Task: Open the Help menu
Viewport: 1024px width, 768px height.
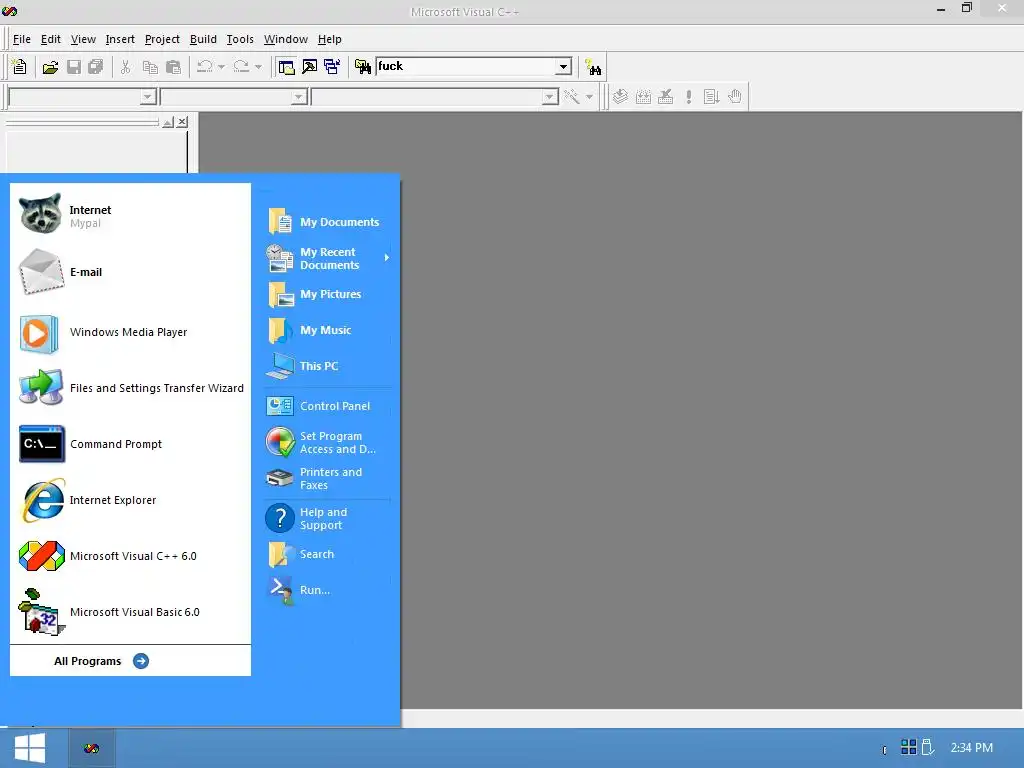Action: click(330, 39)
